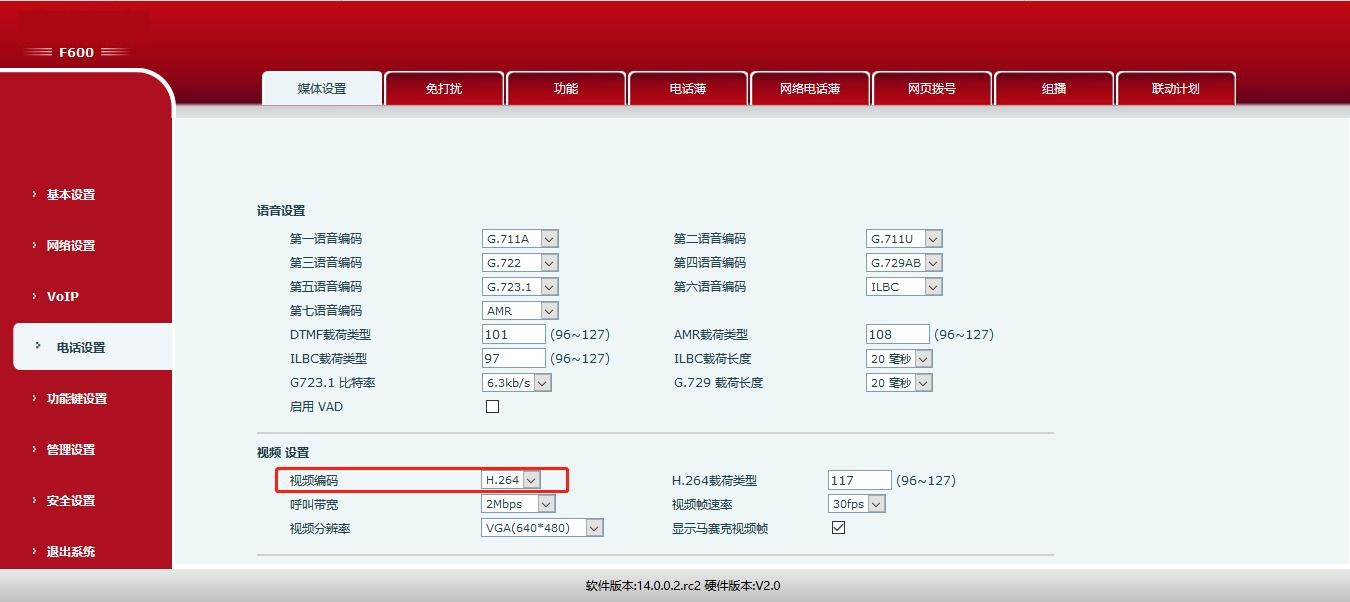Uncheck 显示马赛克视频帧 option

click(837, 527)
